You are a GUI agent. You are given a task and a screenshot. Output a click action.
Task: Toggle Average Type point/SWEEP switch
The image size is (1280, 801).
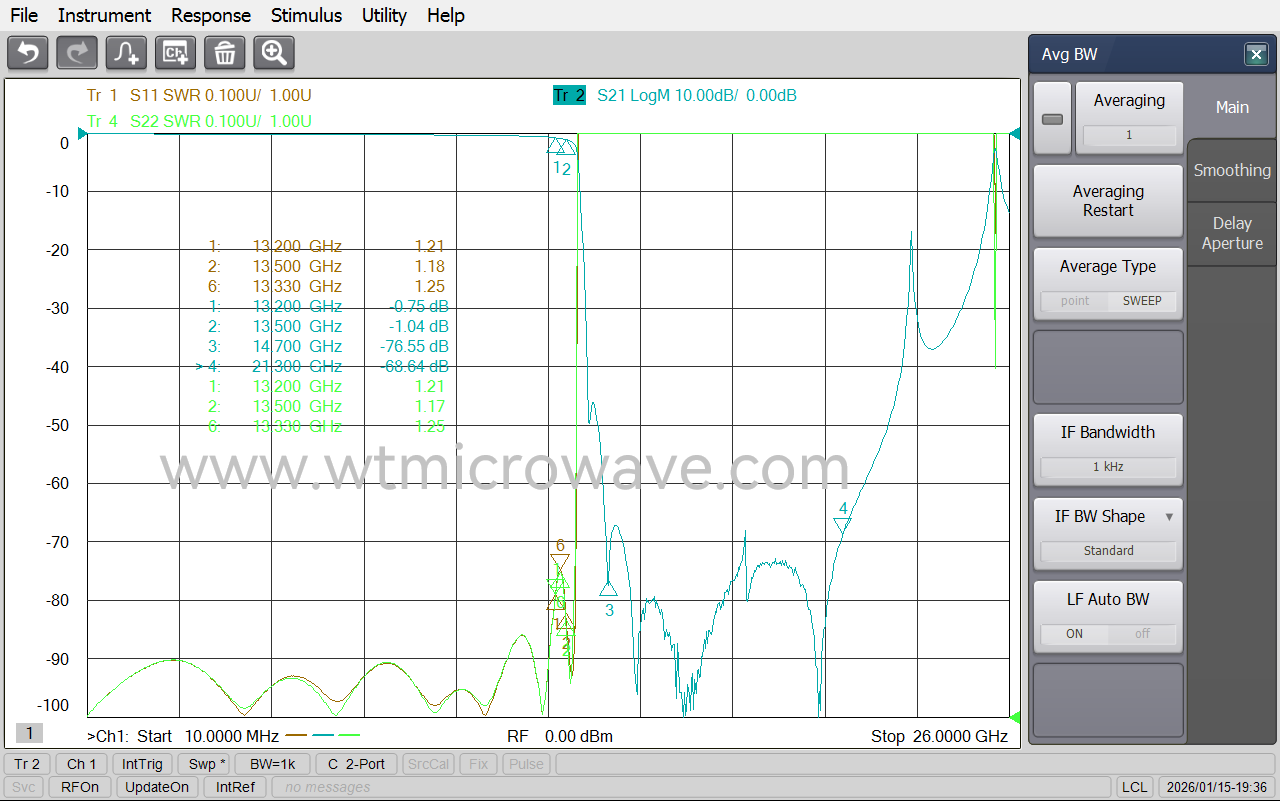(x=1108, y=301)
